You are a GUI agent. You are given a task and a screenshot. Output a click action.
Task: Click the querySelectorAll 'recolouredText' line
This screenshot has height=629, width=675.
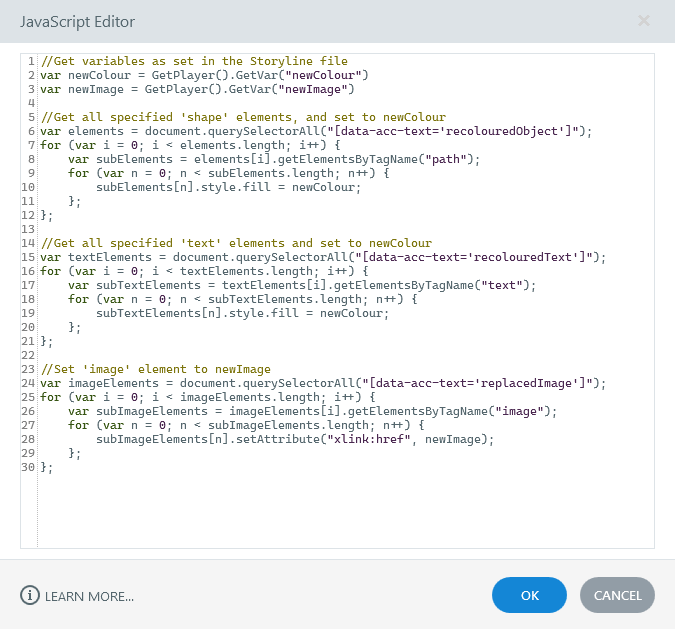point(323,257)
